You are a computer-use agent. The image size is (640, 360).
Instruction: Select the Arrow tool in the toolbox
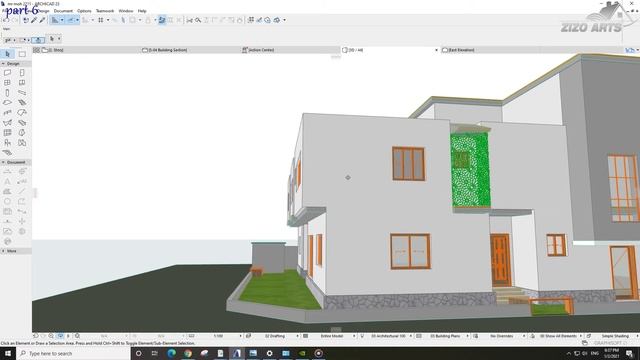[x=7, y=54]
